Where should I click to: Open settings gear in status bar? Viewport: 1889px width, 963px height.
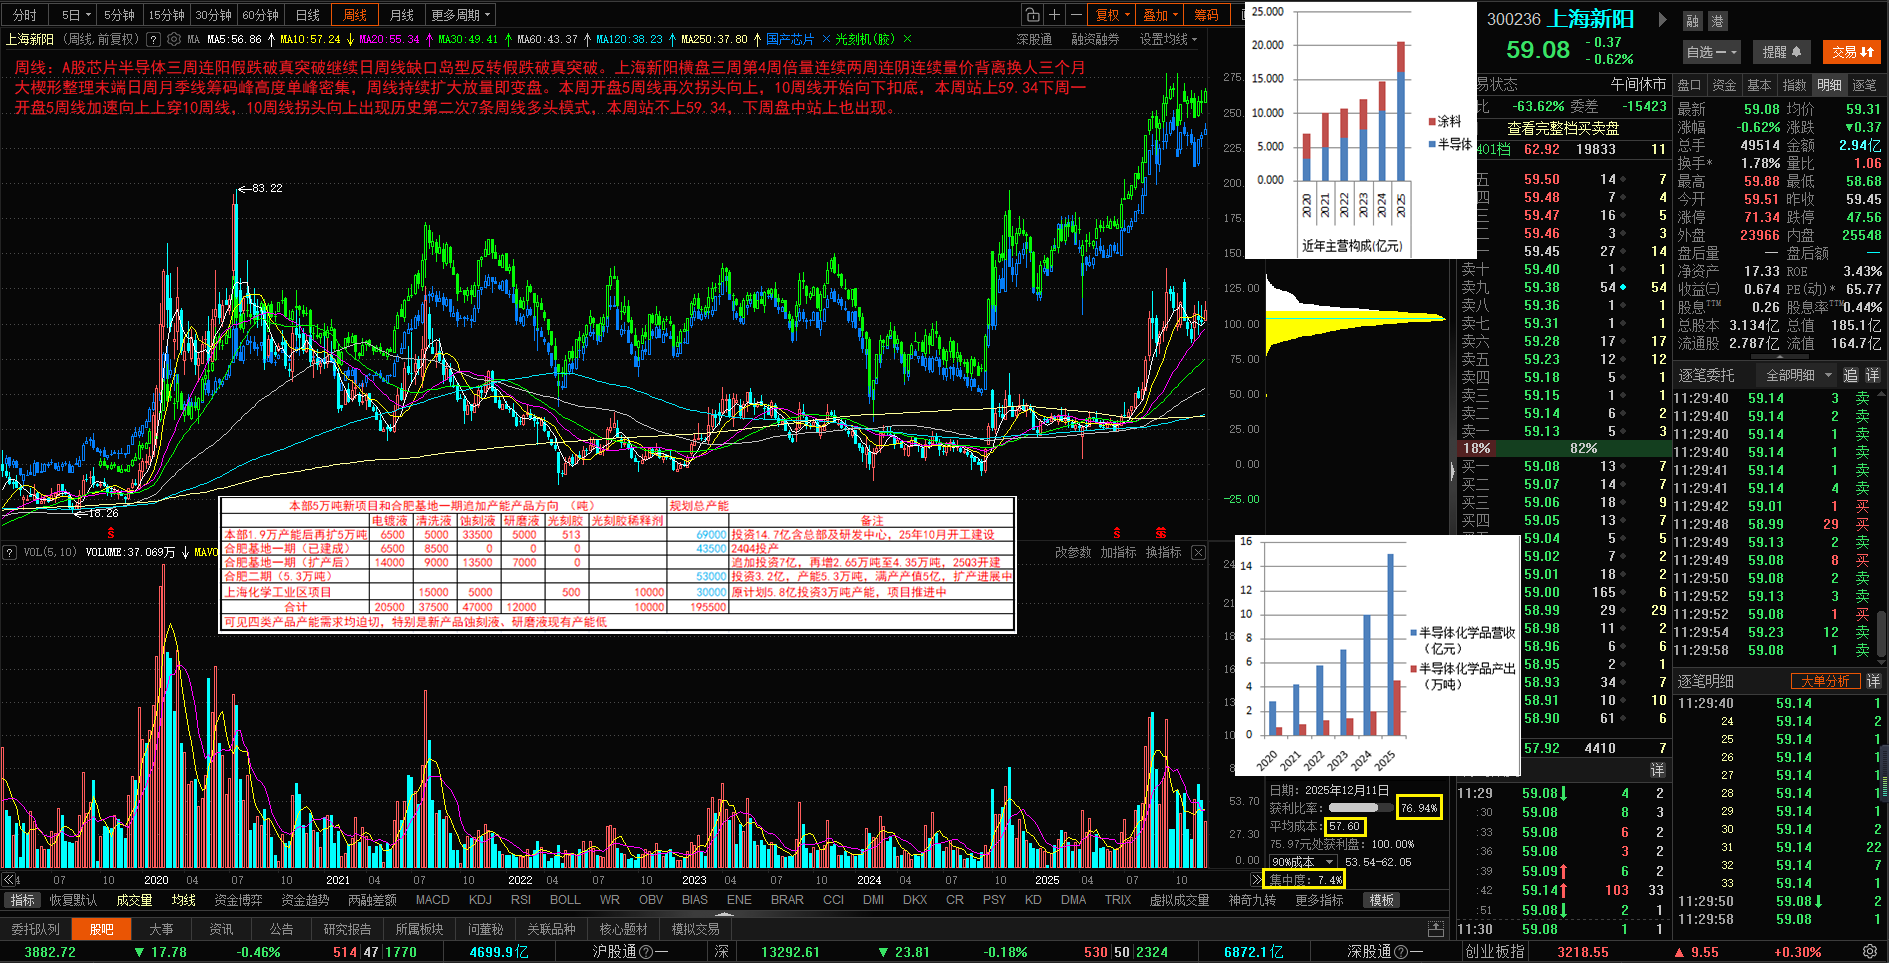(x=1870, y=952)
